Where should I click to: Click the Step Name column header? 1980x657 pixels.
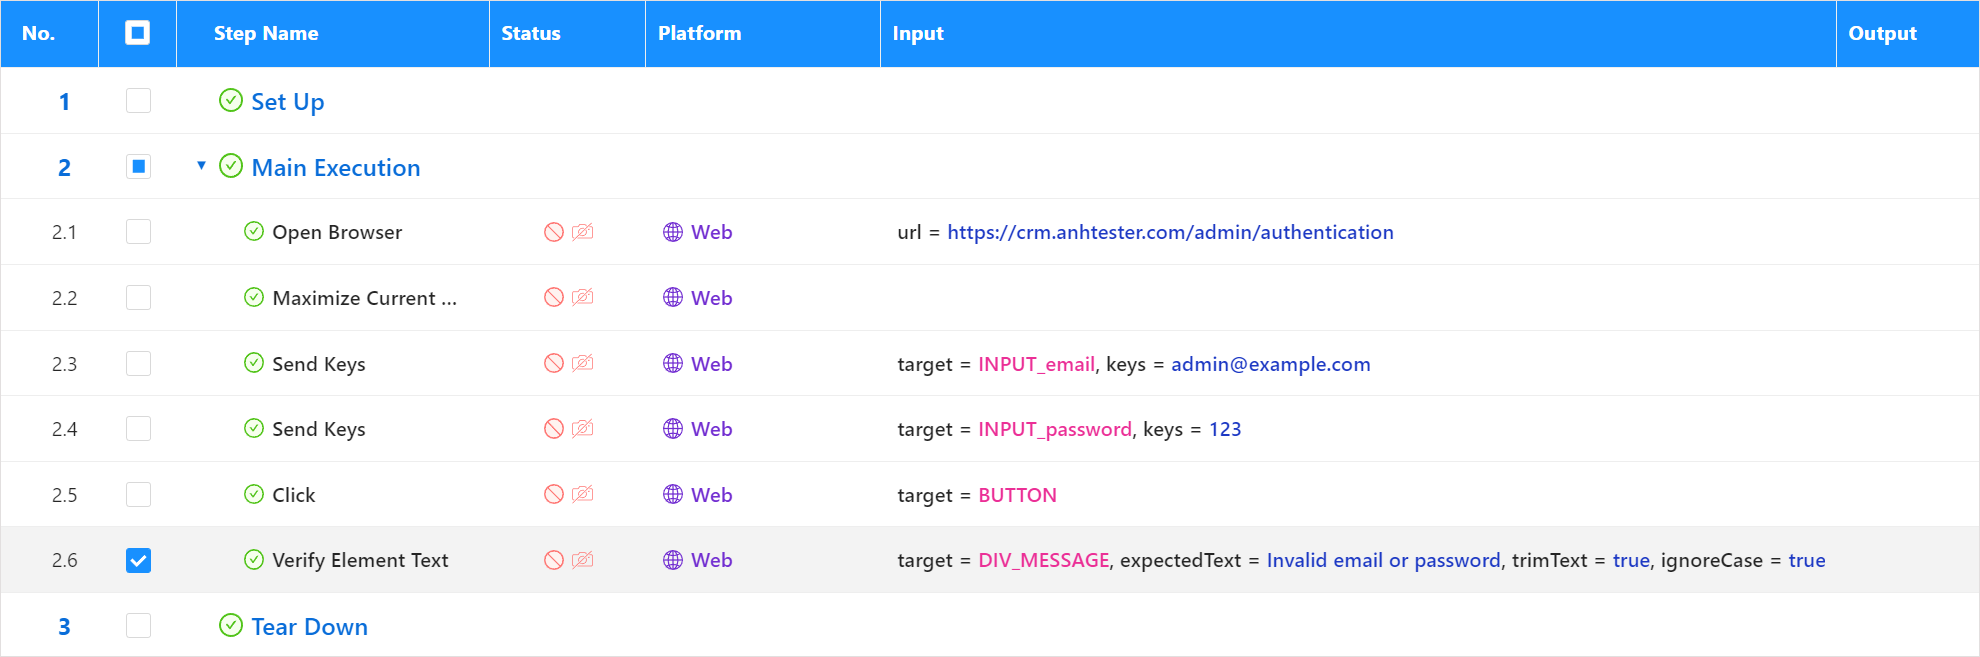pos(266,33)
